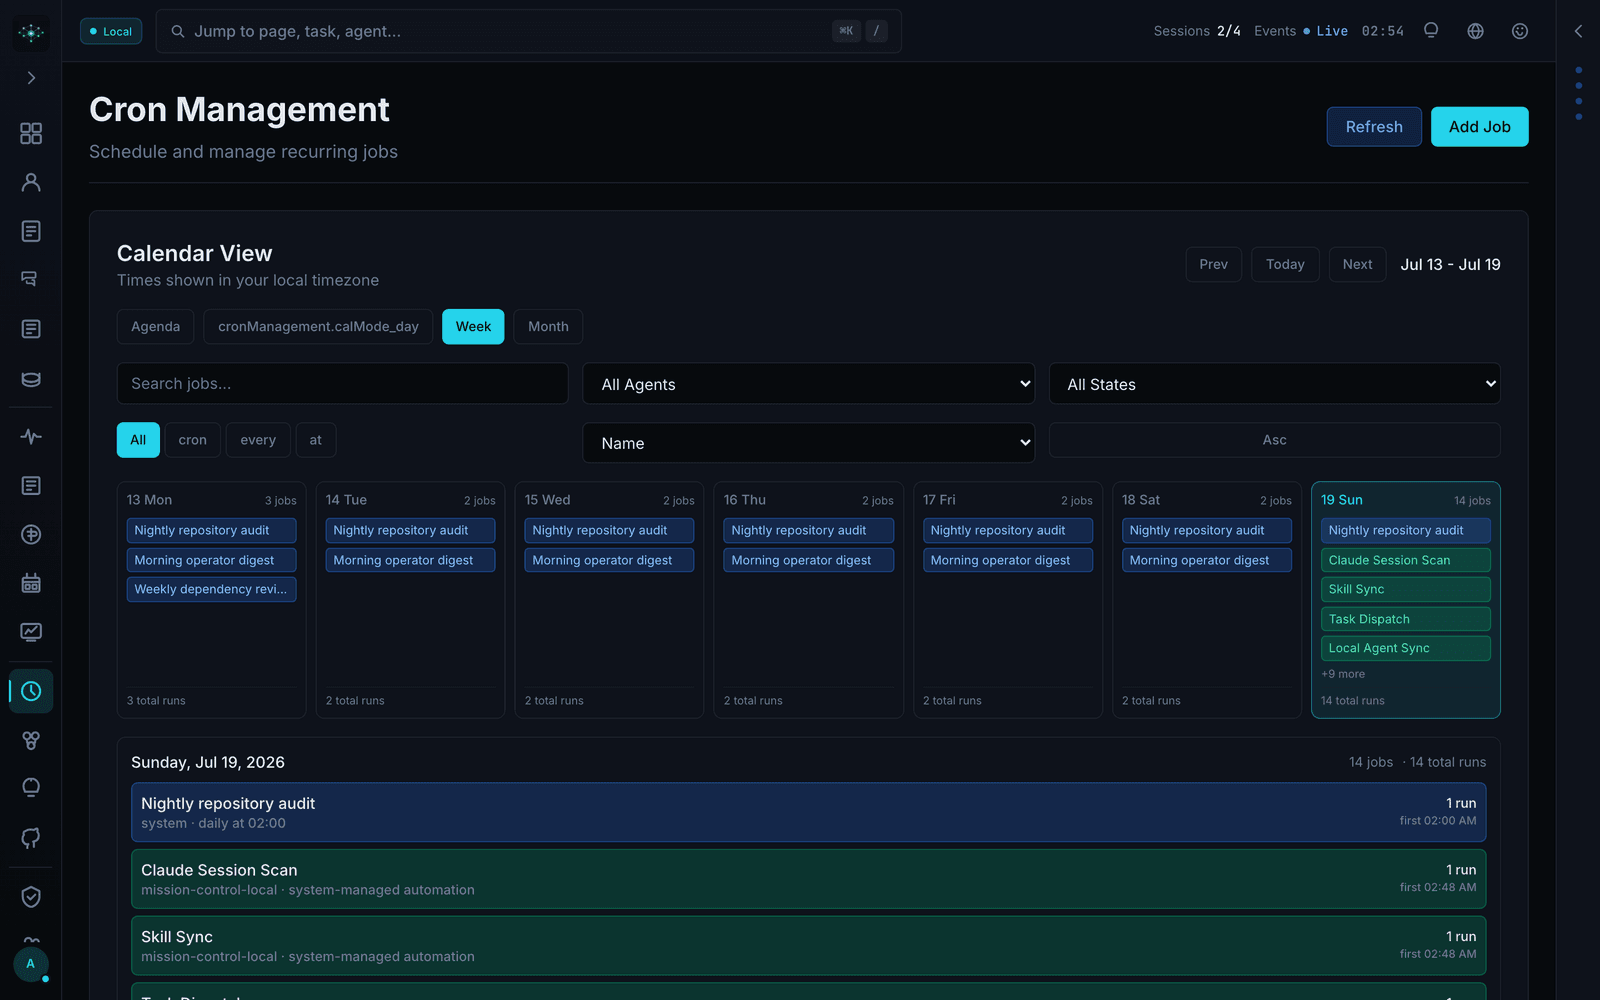Toggle the Asc sort order button
The width and height of the screenshot is (1600, 1000).
coord(1274,440)
